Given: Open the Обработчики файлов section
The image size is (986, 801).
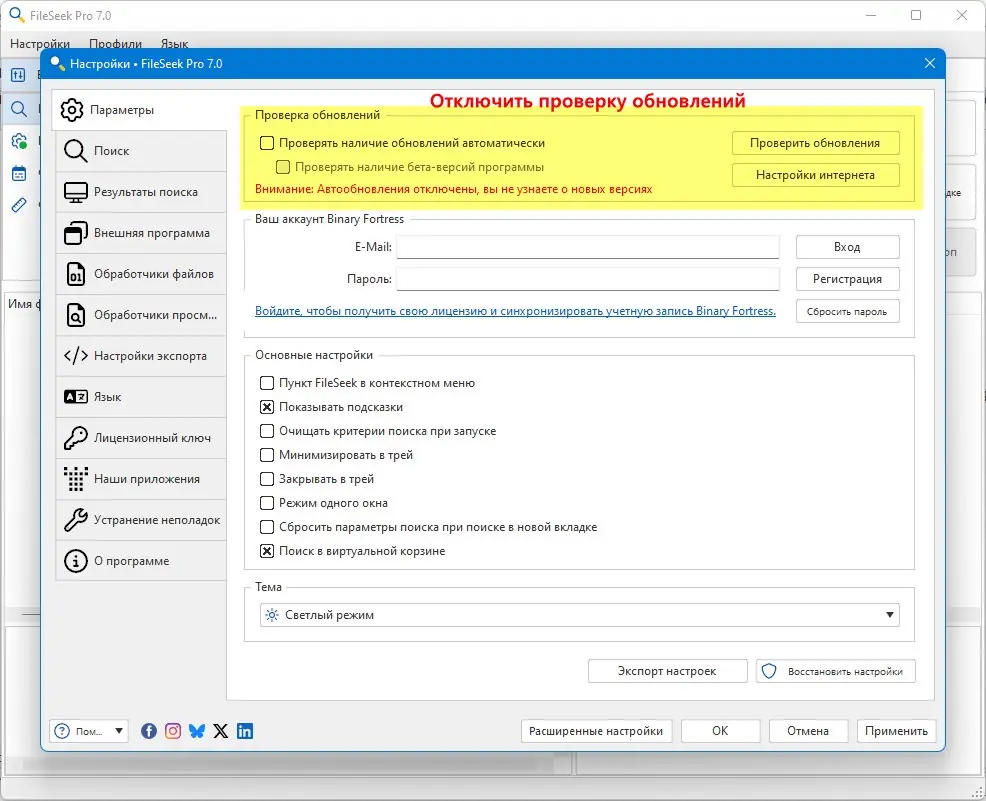Looking at the screenshot, I should [x=141, y=274].
